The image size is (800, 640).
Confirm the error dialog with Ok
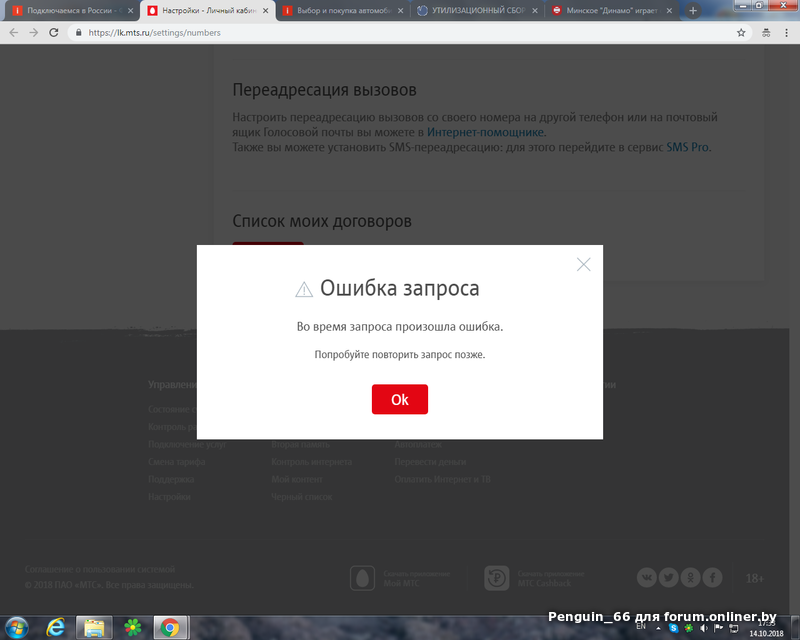(x=399, y=399)
